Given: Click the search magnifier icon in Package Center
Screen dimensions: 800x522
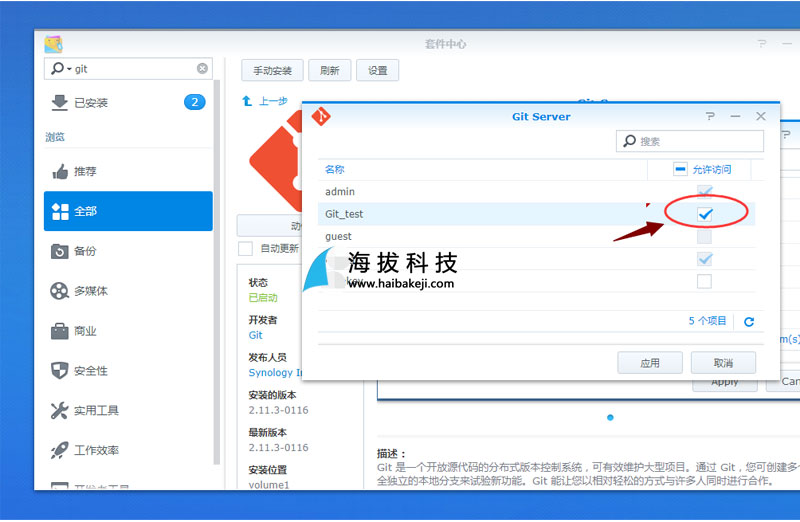Looking at the screenshot, I should coord(57,68).
